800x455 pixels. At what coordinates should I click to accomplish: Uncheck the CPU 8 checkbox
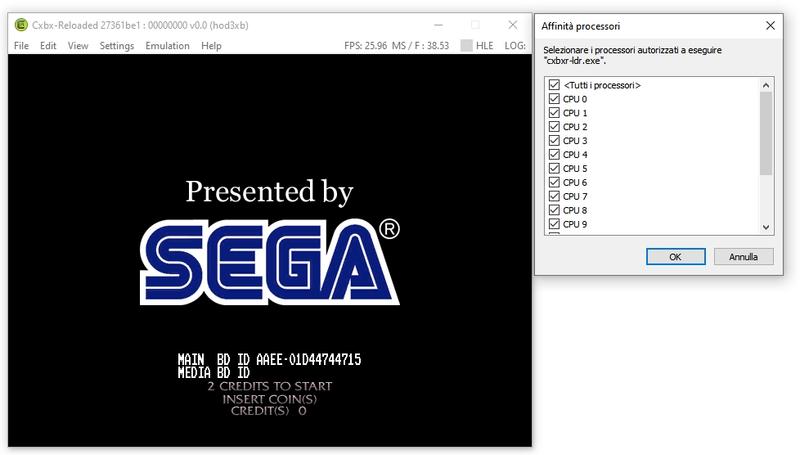554,210
